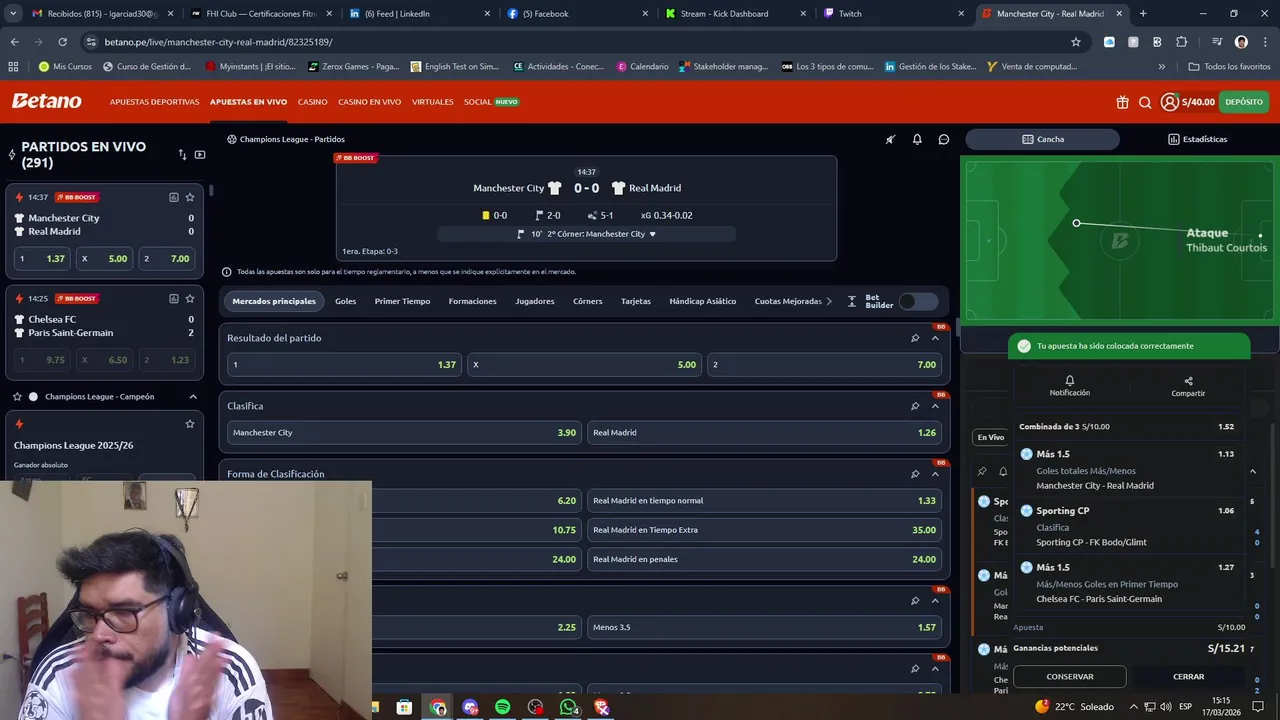
Task: Click the En Vivo filter chip
Action: (991, 437)
